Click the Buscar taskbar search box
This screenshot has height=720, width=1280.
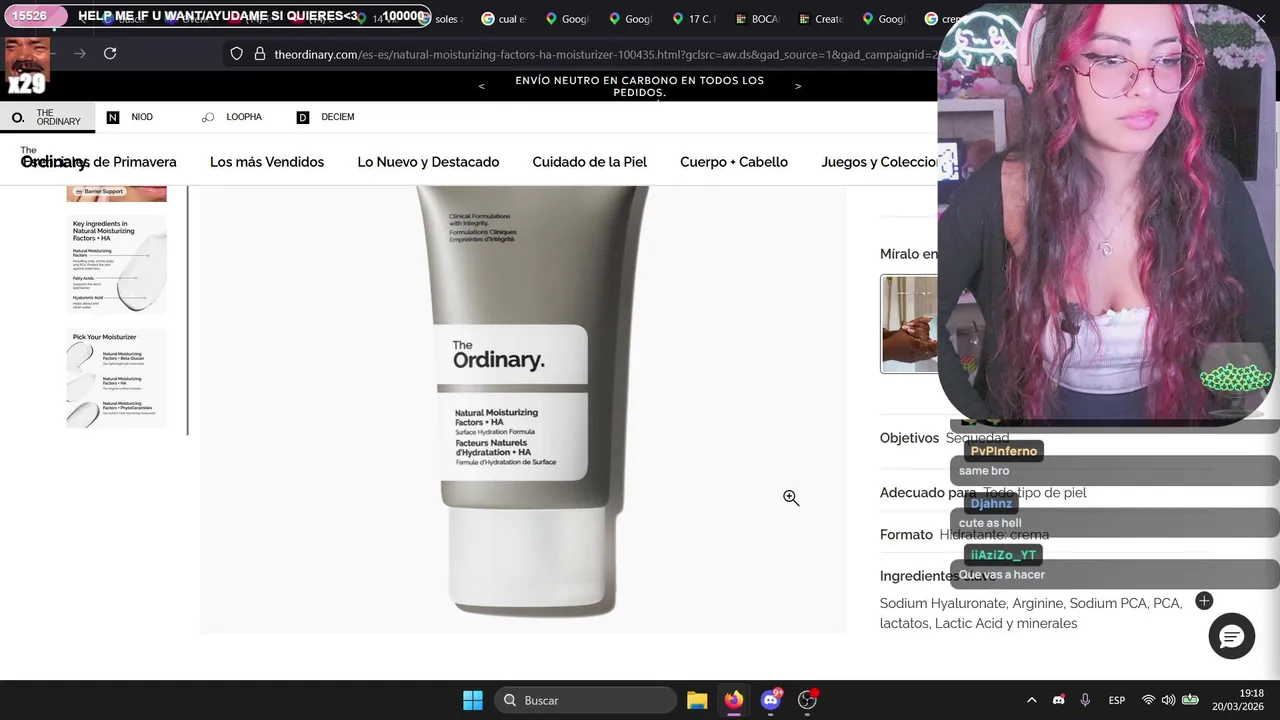tap(586, 700)
